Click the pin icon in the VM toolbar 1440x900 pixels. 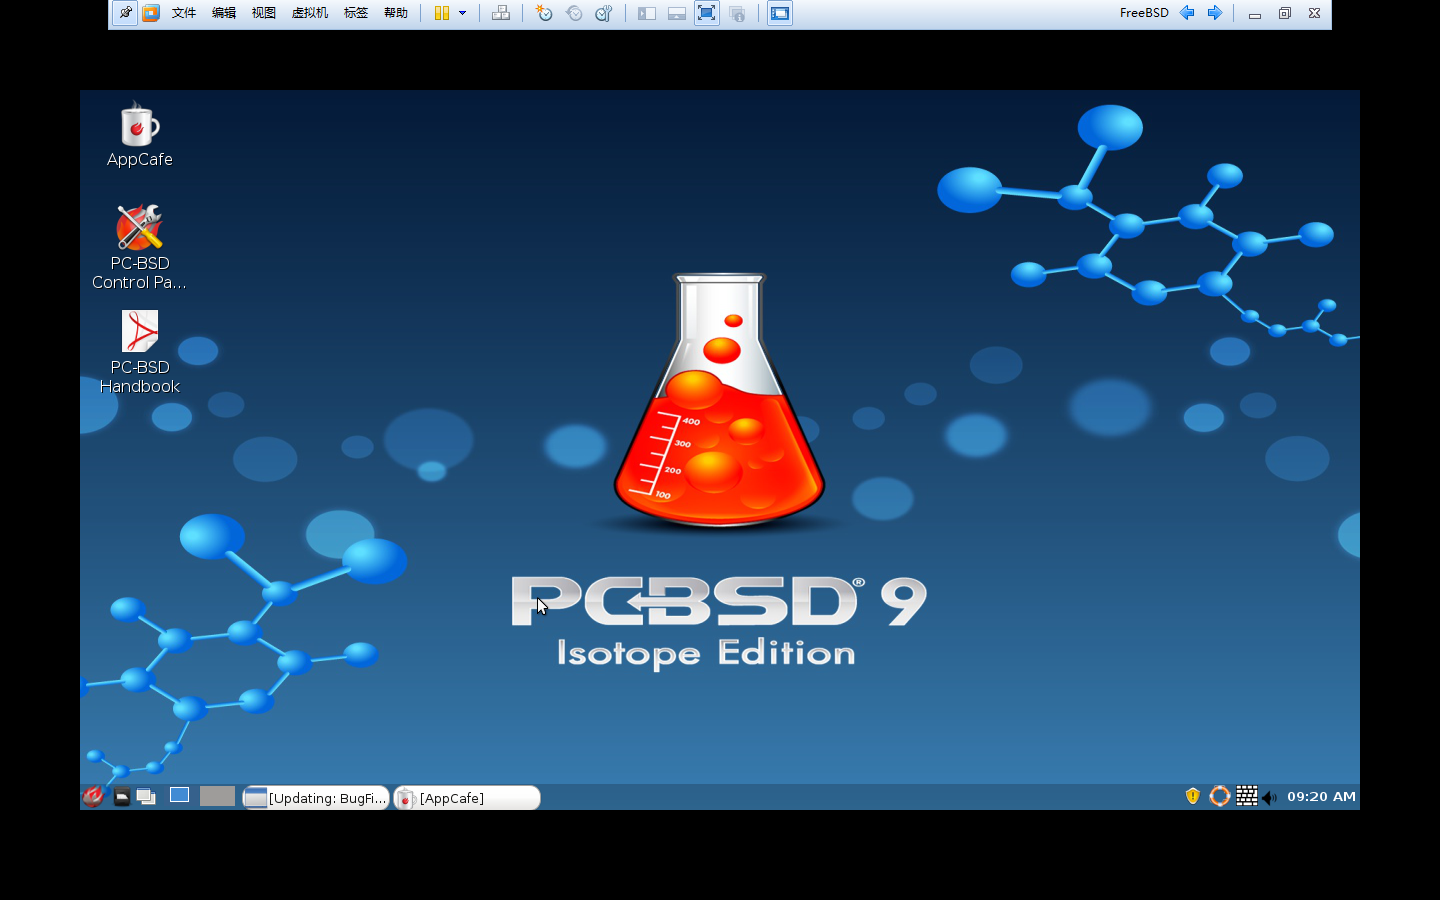coord(125,13)
